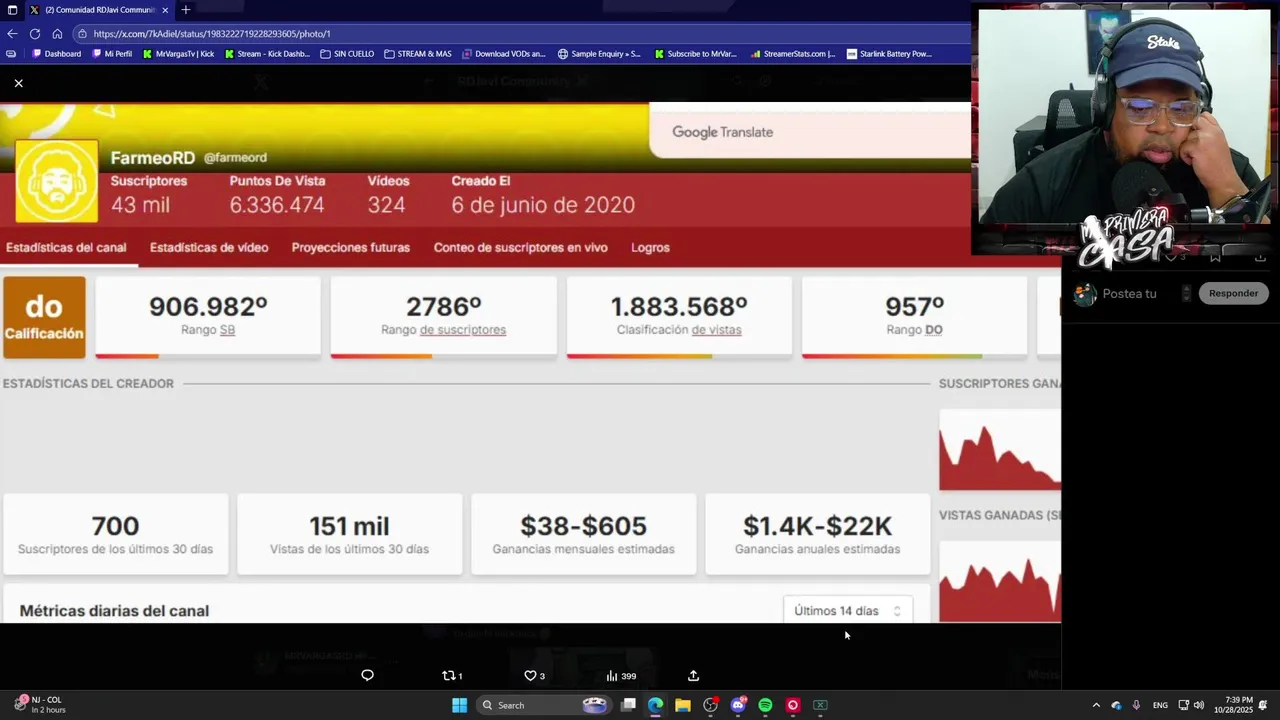
Task: Select Conteo de suscriptores en vivo tab
Action: tap(520, 247)
